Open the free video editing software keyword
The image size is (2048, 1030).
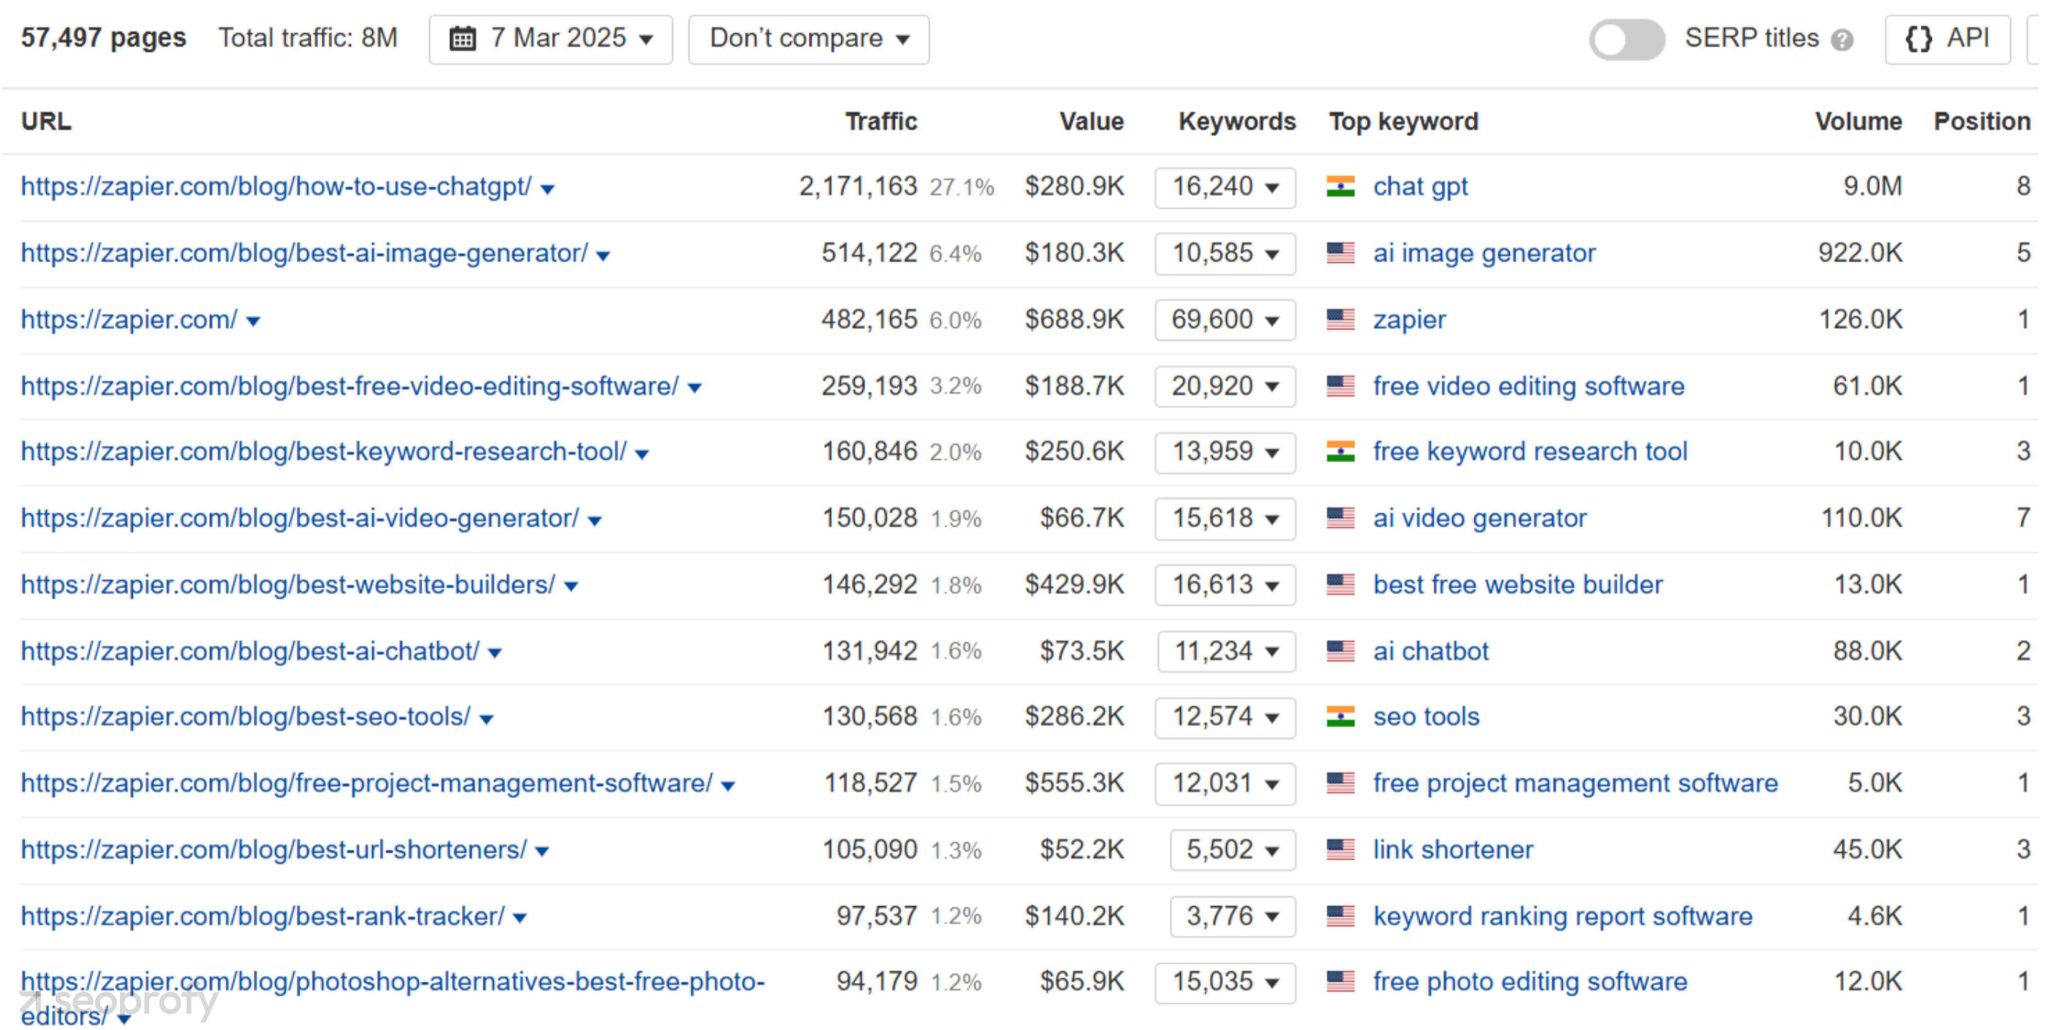(x=1528, y=386)
